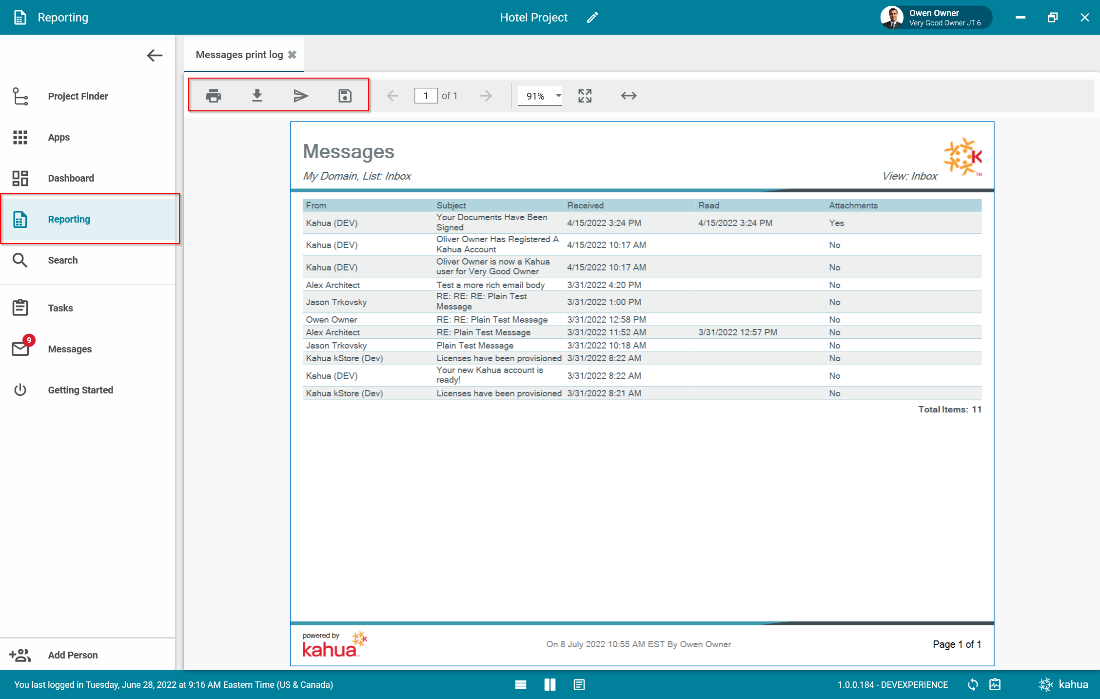Close the Messages print log tab

[x=292, y=55]
